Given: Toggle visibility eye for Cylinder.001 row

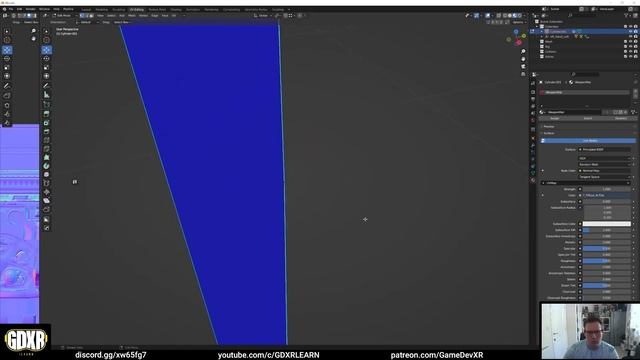Looking at the screenshot, I should point(631,31).
